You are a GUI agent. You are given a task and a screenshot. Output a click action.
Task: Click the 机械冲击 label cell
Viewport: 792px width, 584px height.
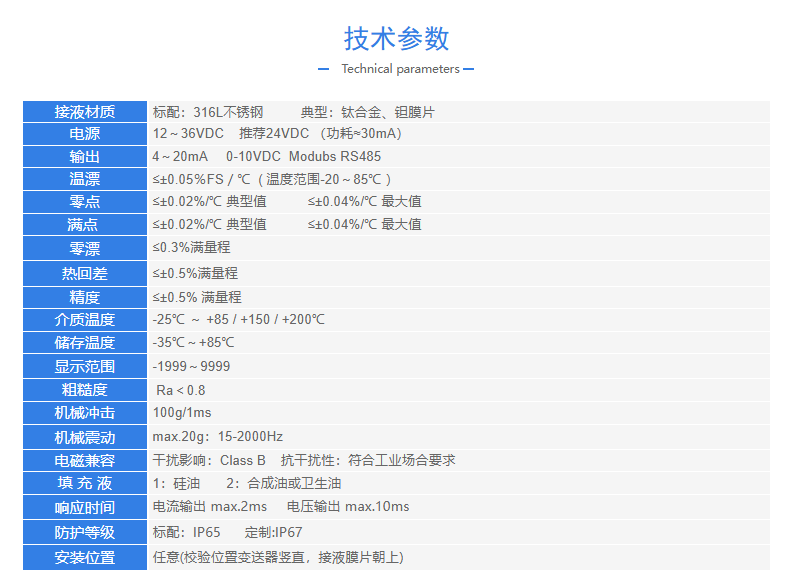(x=85, y=413)
